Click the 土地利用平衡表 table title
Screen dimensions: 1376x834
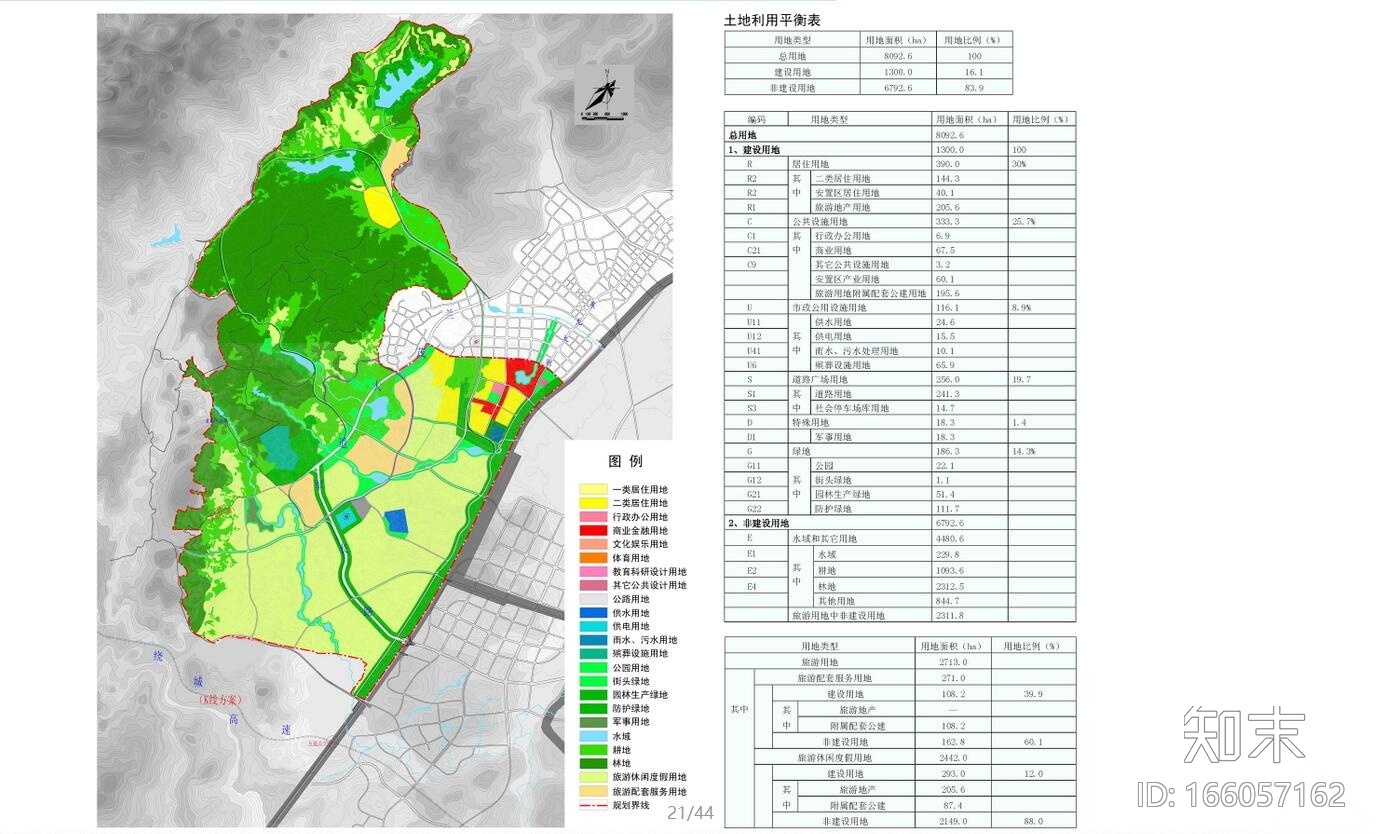pos(772,19)
